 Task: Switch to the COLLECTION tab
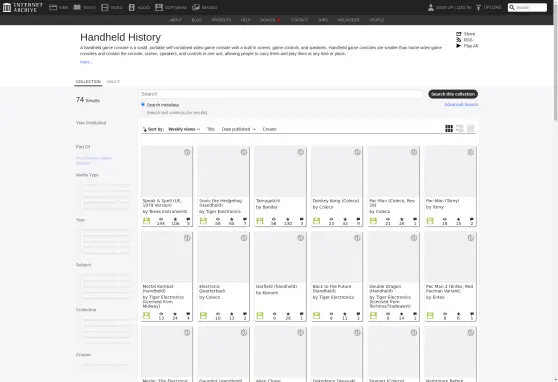point(88,82)
